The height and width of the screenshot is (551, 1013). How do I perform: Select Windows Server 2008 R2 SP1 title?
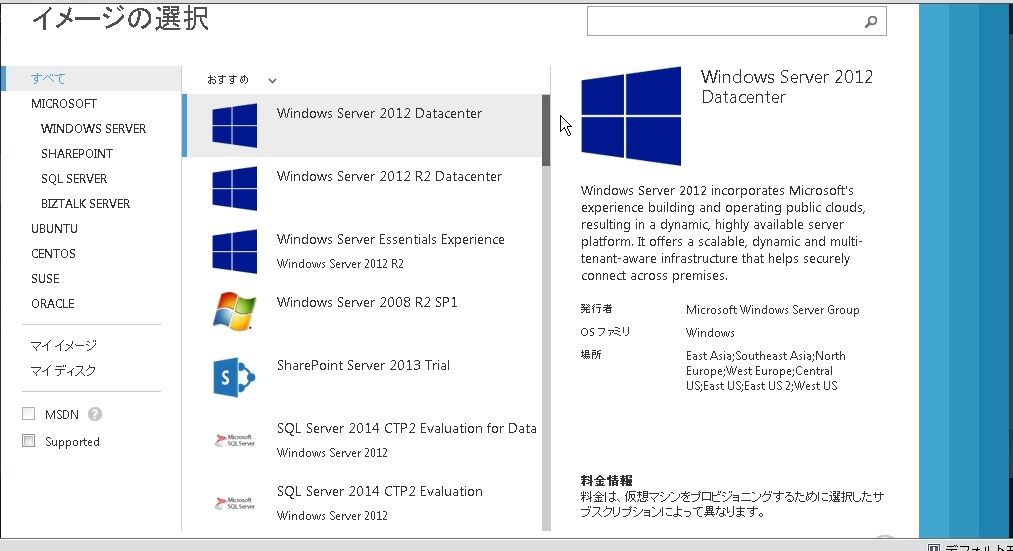367,302
